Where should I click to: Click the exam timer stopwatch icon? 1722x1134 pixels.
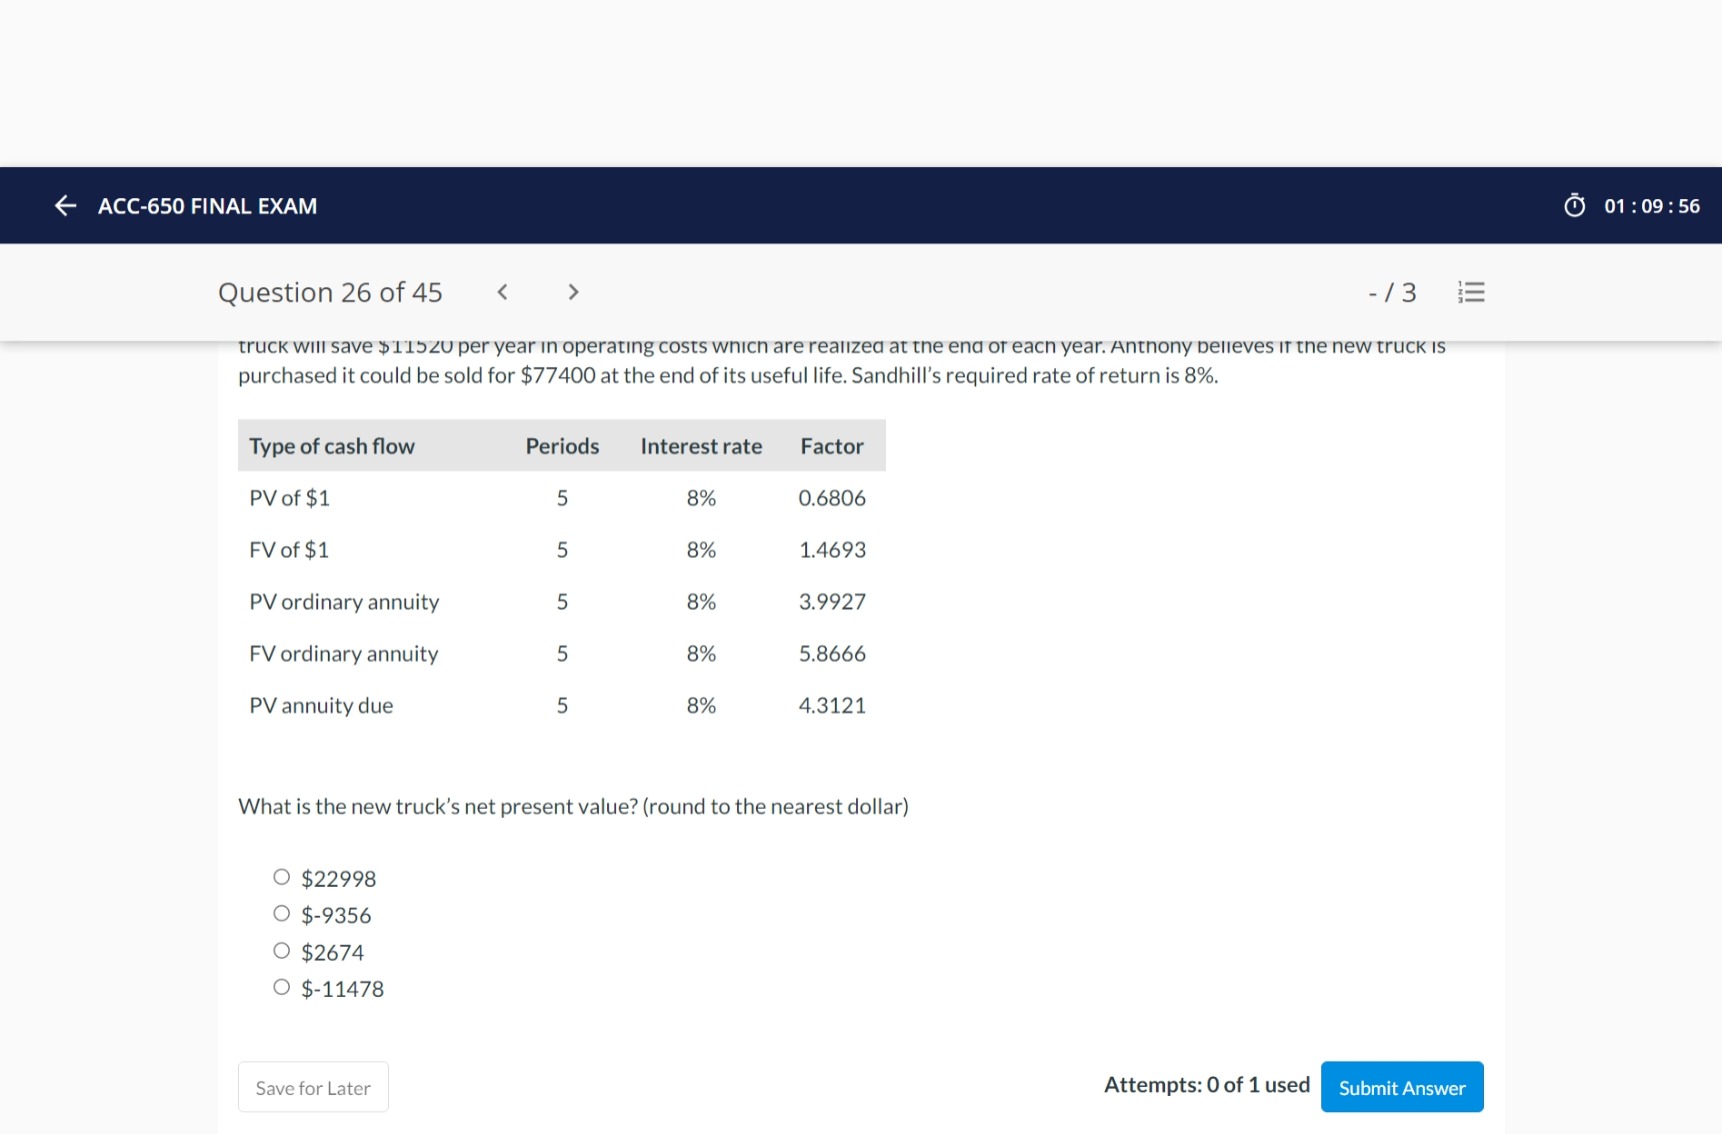point(1574,206)
